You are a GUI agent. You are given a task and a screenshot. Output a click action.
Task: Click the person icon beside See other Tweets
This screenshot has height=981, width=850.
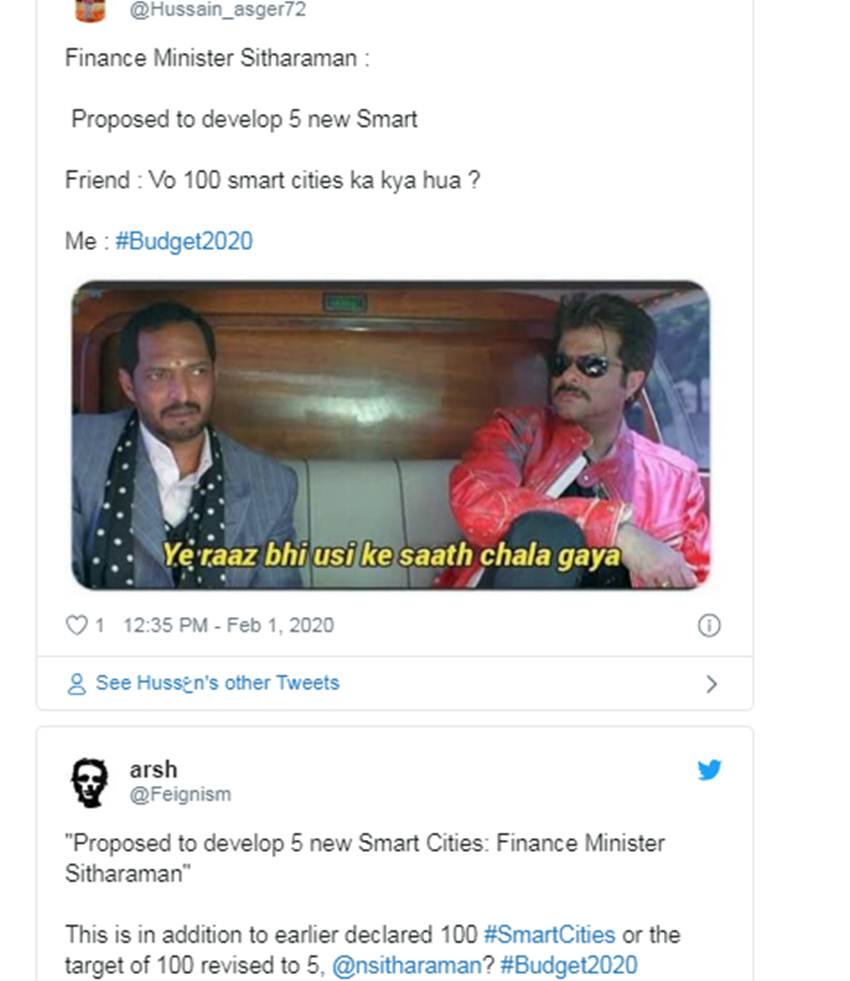(x=76, y=684)
